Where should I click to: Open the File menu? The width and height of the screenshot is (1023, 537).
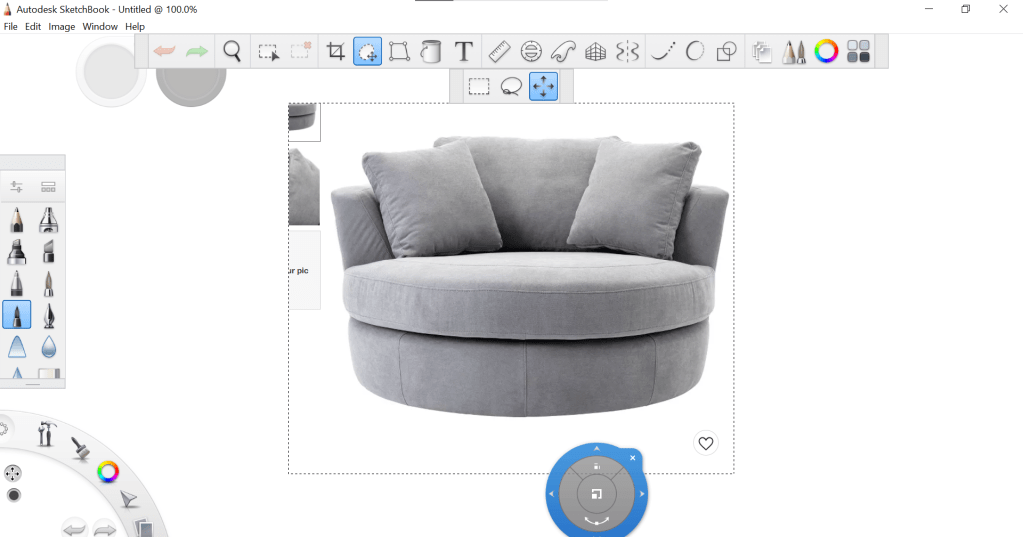pos(11,26)
